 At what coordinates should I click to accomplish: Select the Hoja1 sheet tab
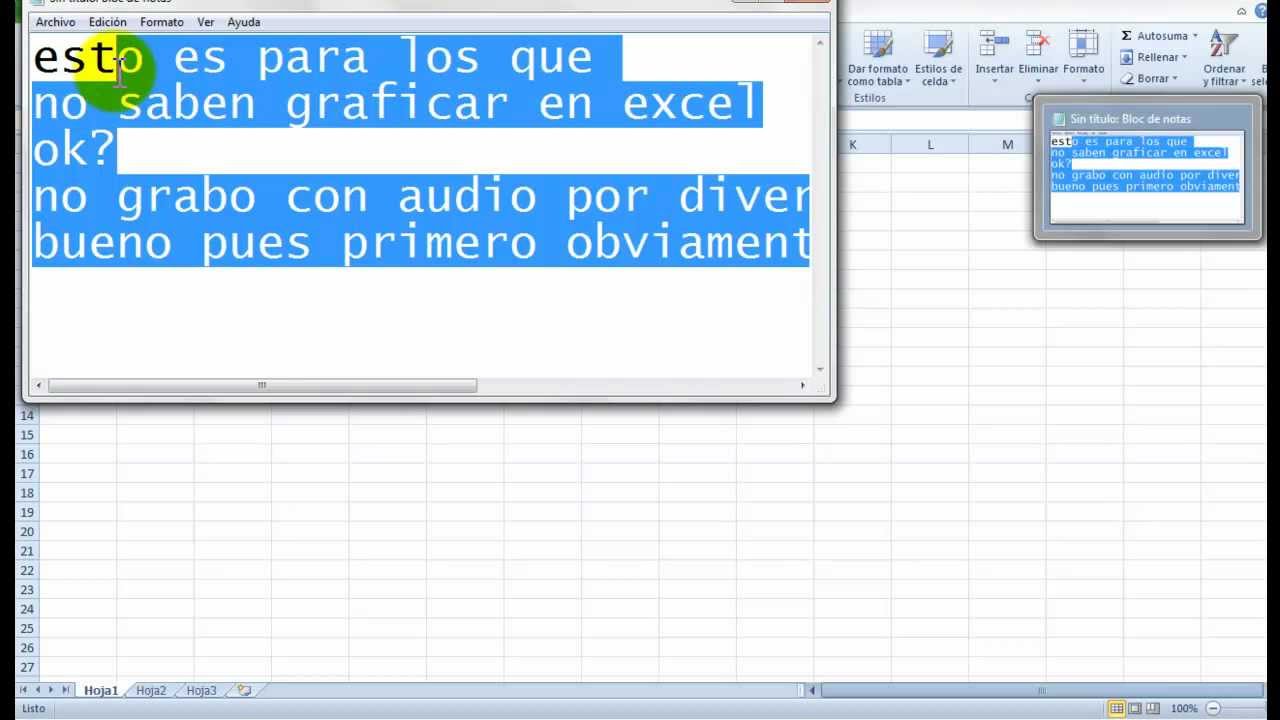coord(101,690)
